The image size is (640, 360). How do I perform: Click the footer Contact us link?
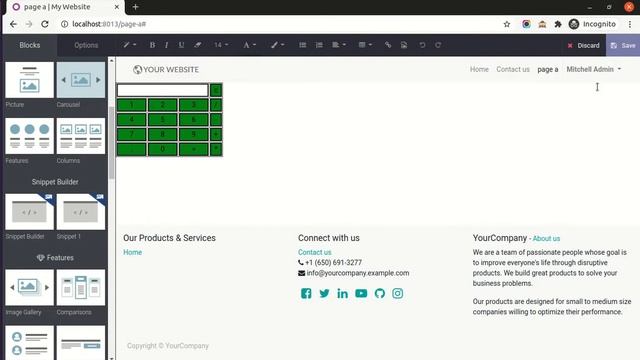pos(315,252)
